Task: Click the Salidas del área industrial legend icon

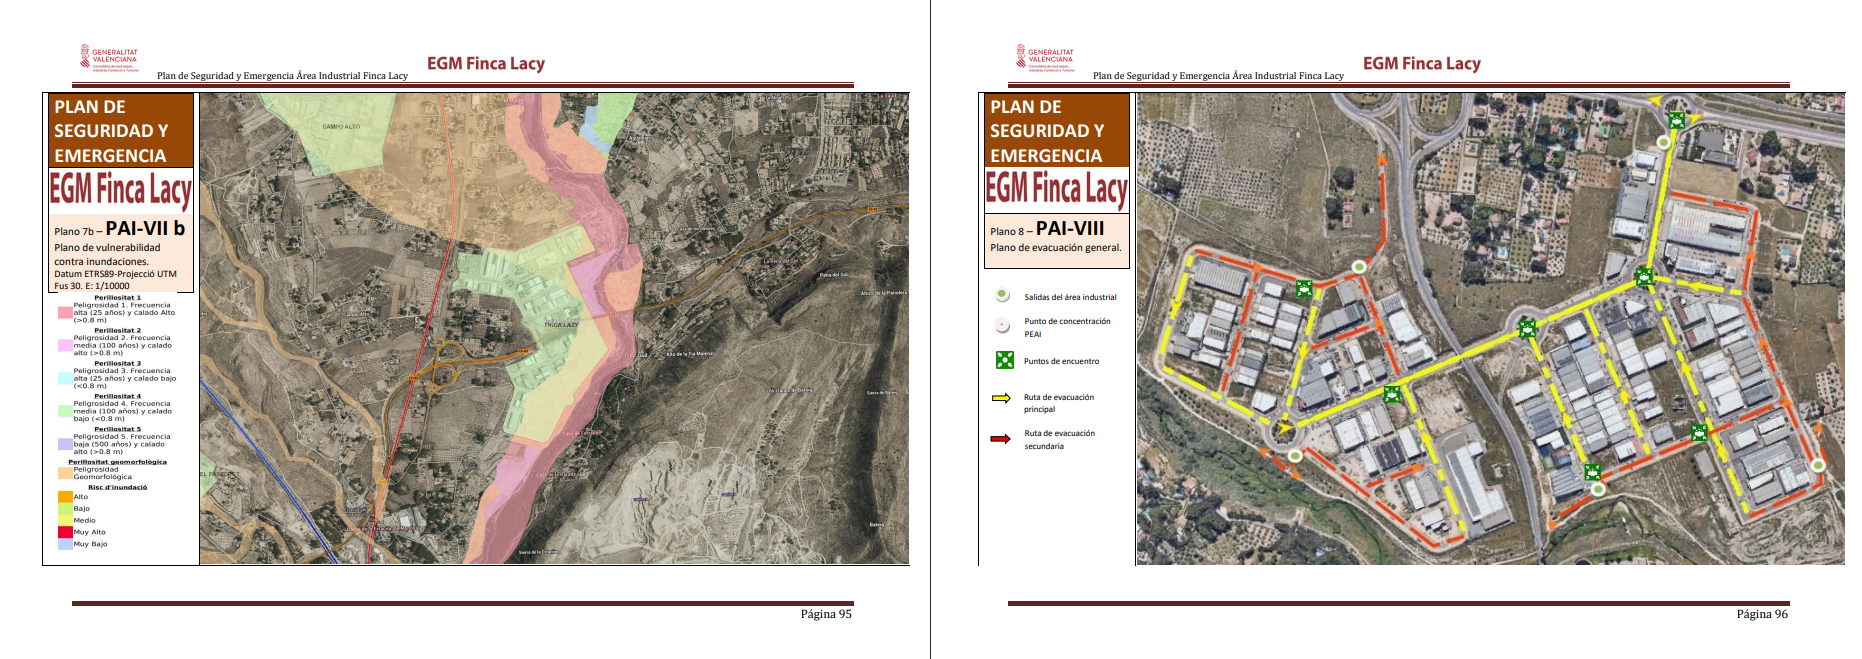Action: pos(1002,295)
